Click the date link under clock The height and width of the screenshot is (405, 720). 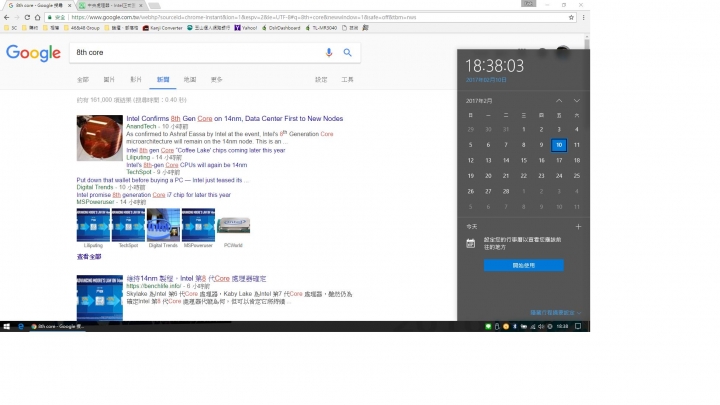point(486,80)
